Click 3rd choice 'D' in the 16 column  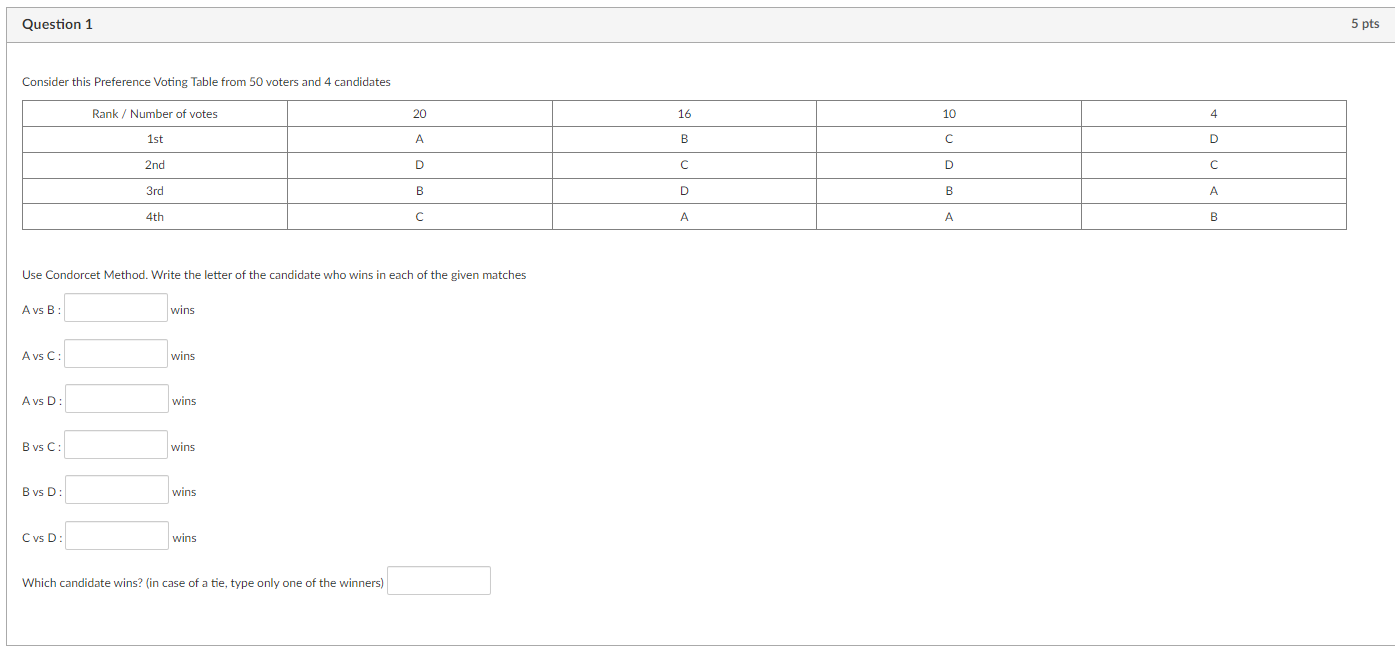click(684, 191)
